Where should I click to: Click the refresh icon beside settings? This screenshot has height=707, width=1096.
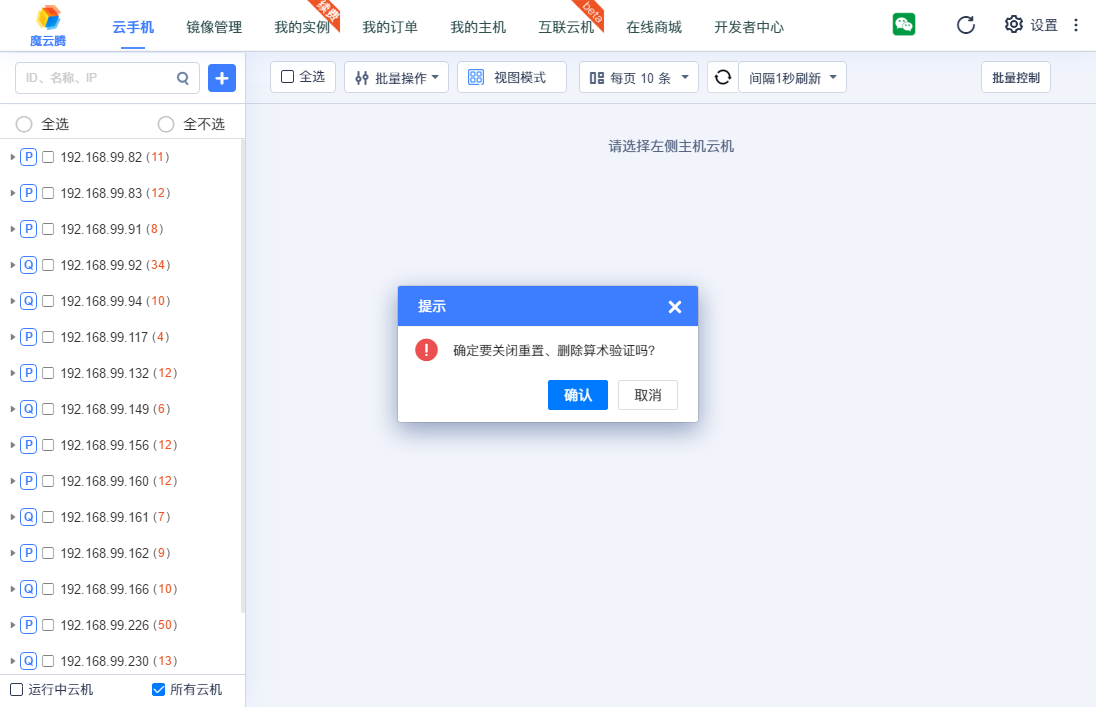point(965,25)
